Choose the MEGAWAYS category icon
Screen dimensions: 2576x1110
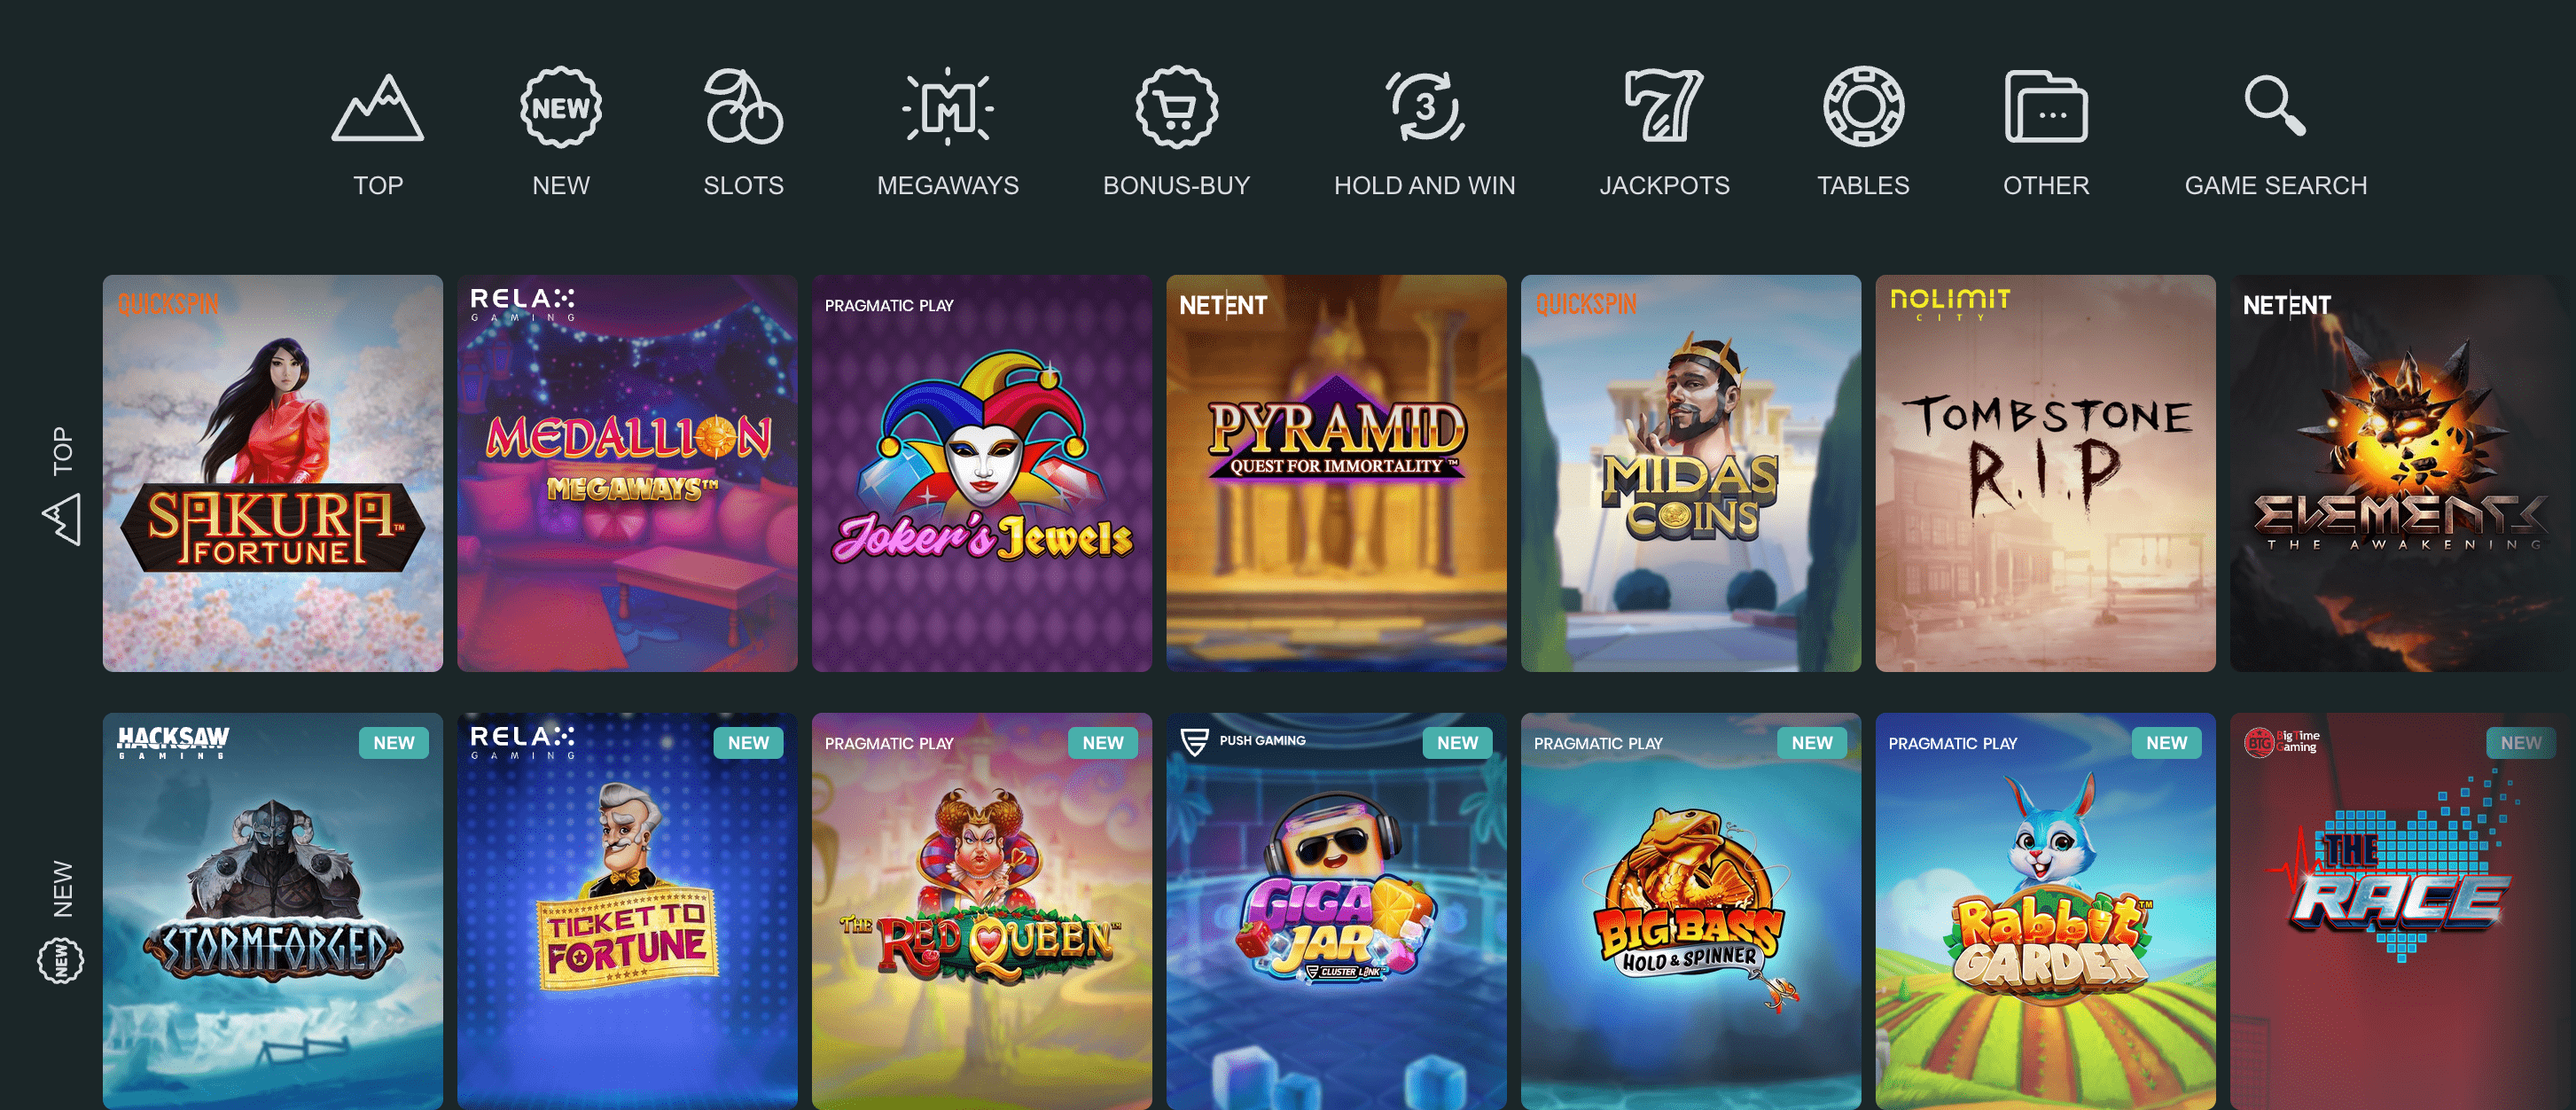coord(947,107)
